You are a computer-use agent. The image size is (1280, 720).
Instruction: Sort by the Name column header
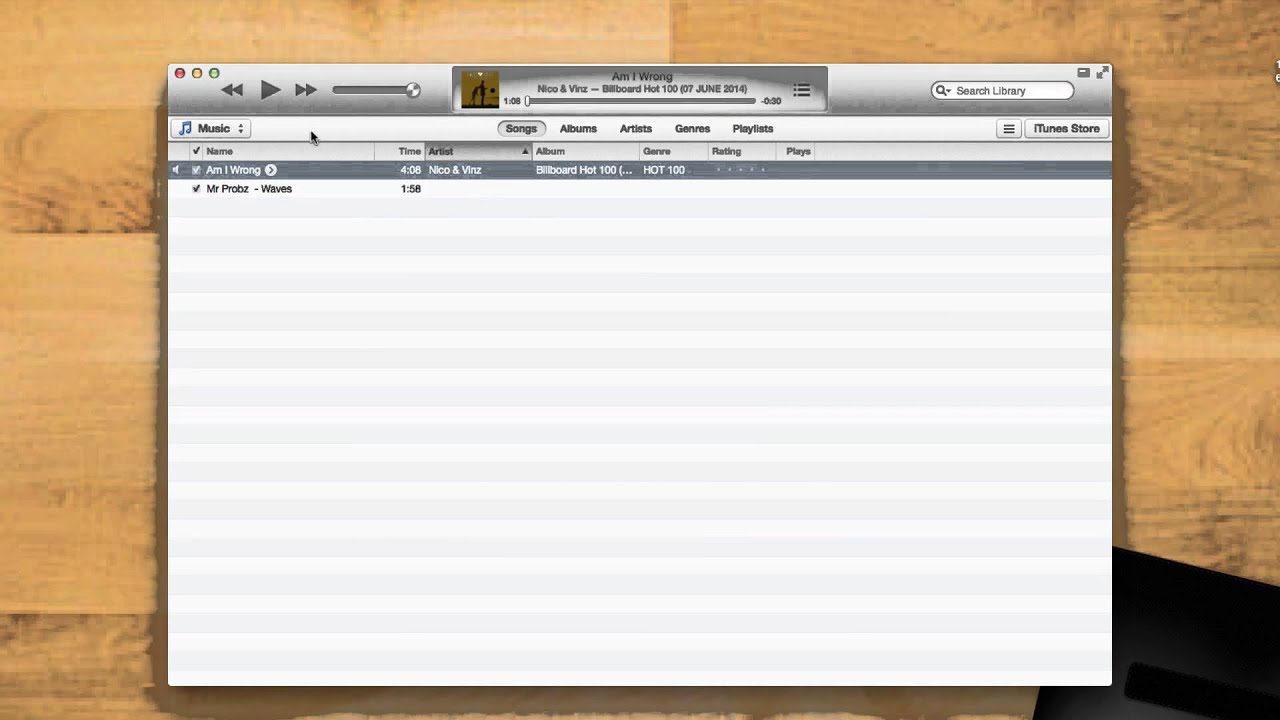(288, 151)
